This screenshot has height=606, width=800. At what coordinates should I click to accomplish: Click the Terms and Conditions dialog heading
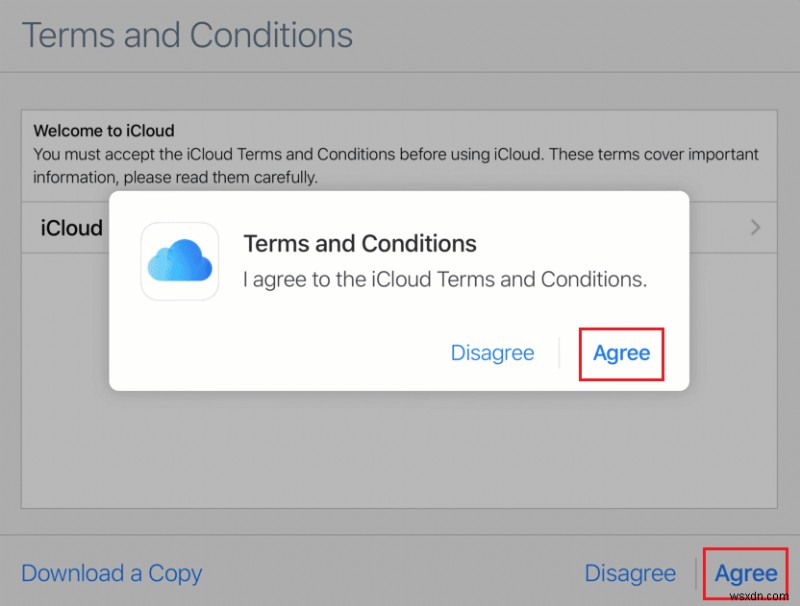(360, 243)
